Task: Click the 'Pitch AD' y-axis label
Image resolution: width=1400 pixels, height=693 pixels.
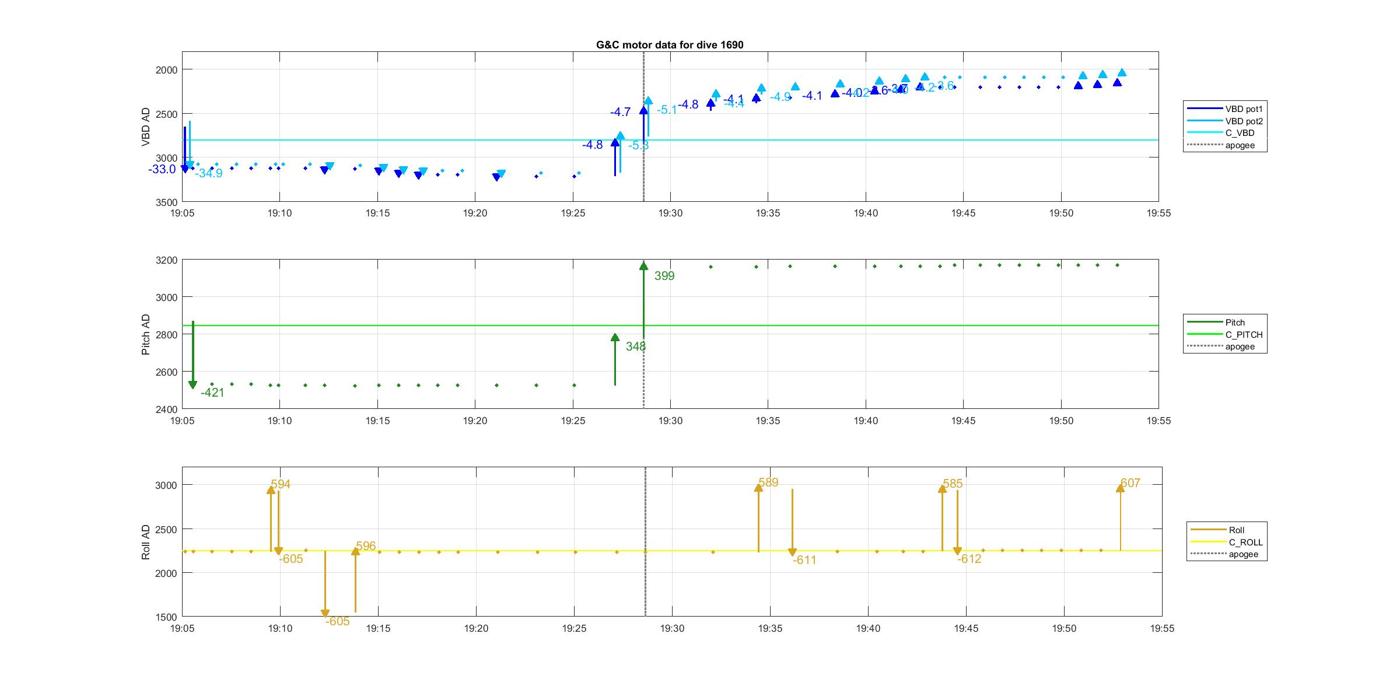Action: point(145,335)
